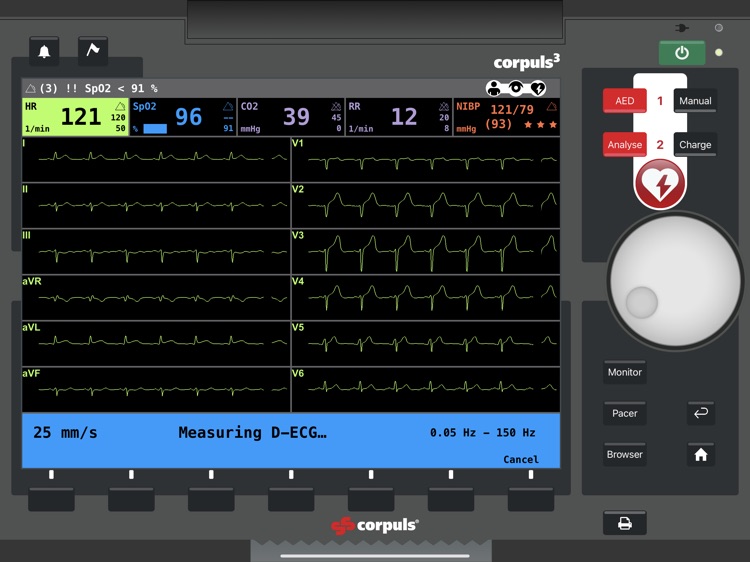Select the V6 ECG curve
The height and width of the screenshot is (562, 750).
pyautogui.click(x=426, y=389)
